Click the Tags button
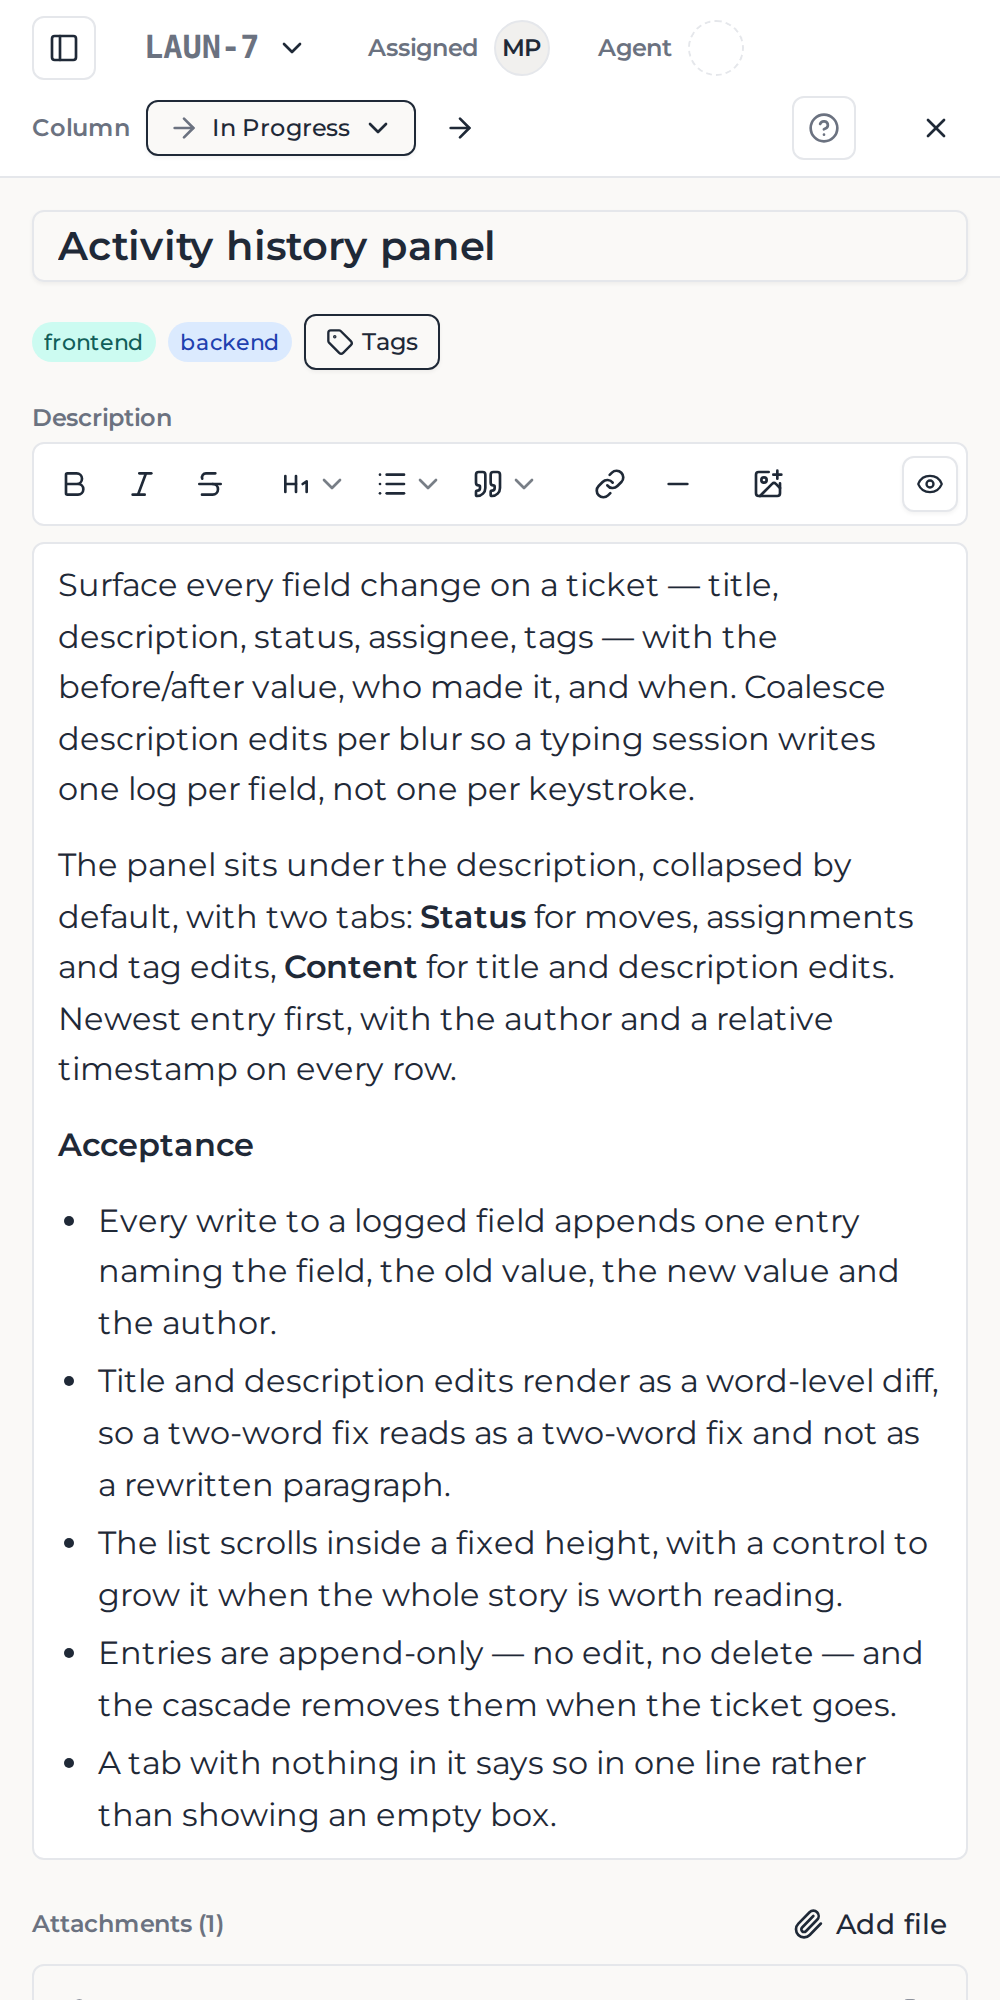1000x2000 pixels. coord(372,342)
